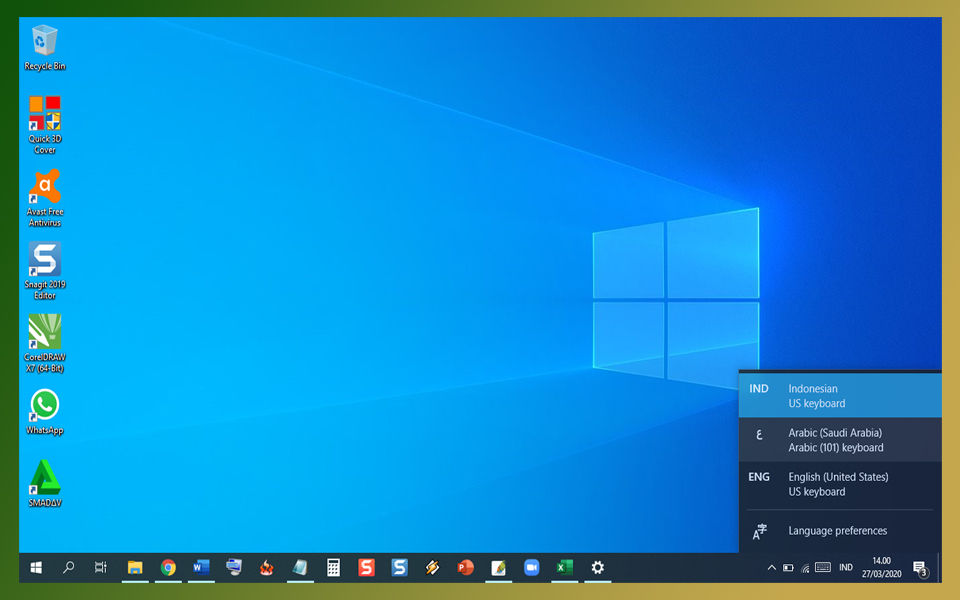
Task: Select the CorelDRAW X7 desktop shortcut
Action: click(x=45, y=343)
